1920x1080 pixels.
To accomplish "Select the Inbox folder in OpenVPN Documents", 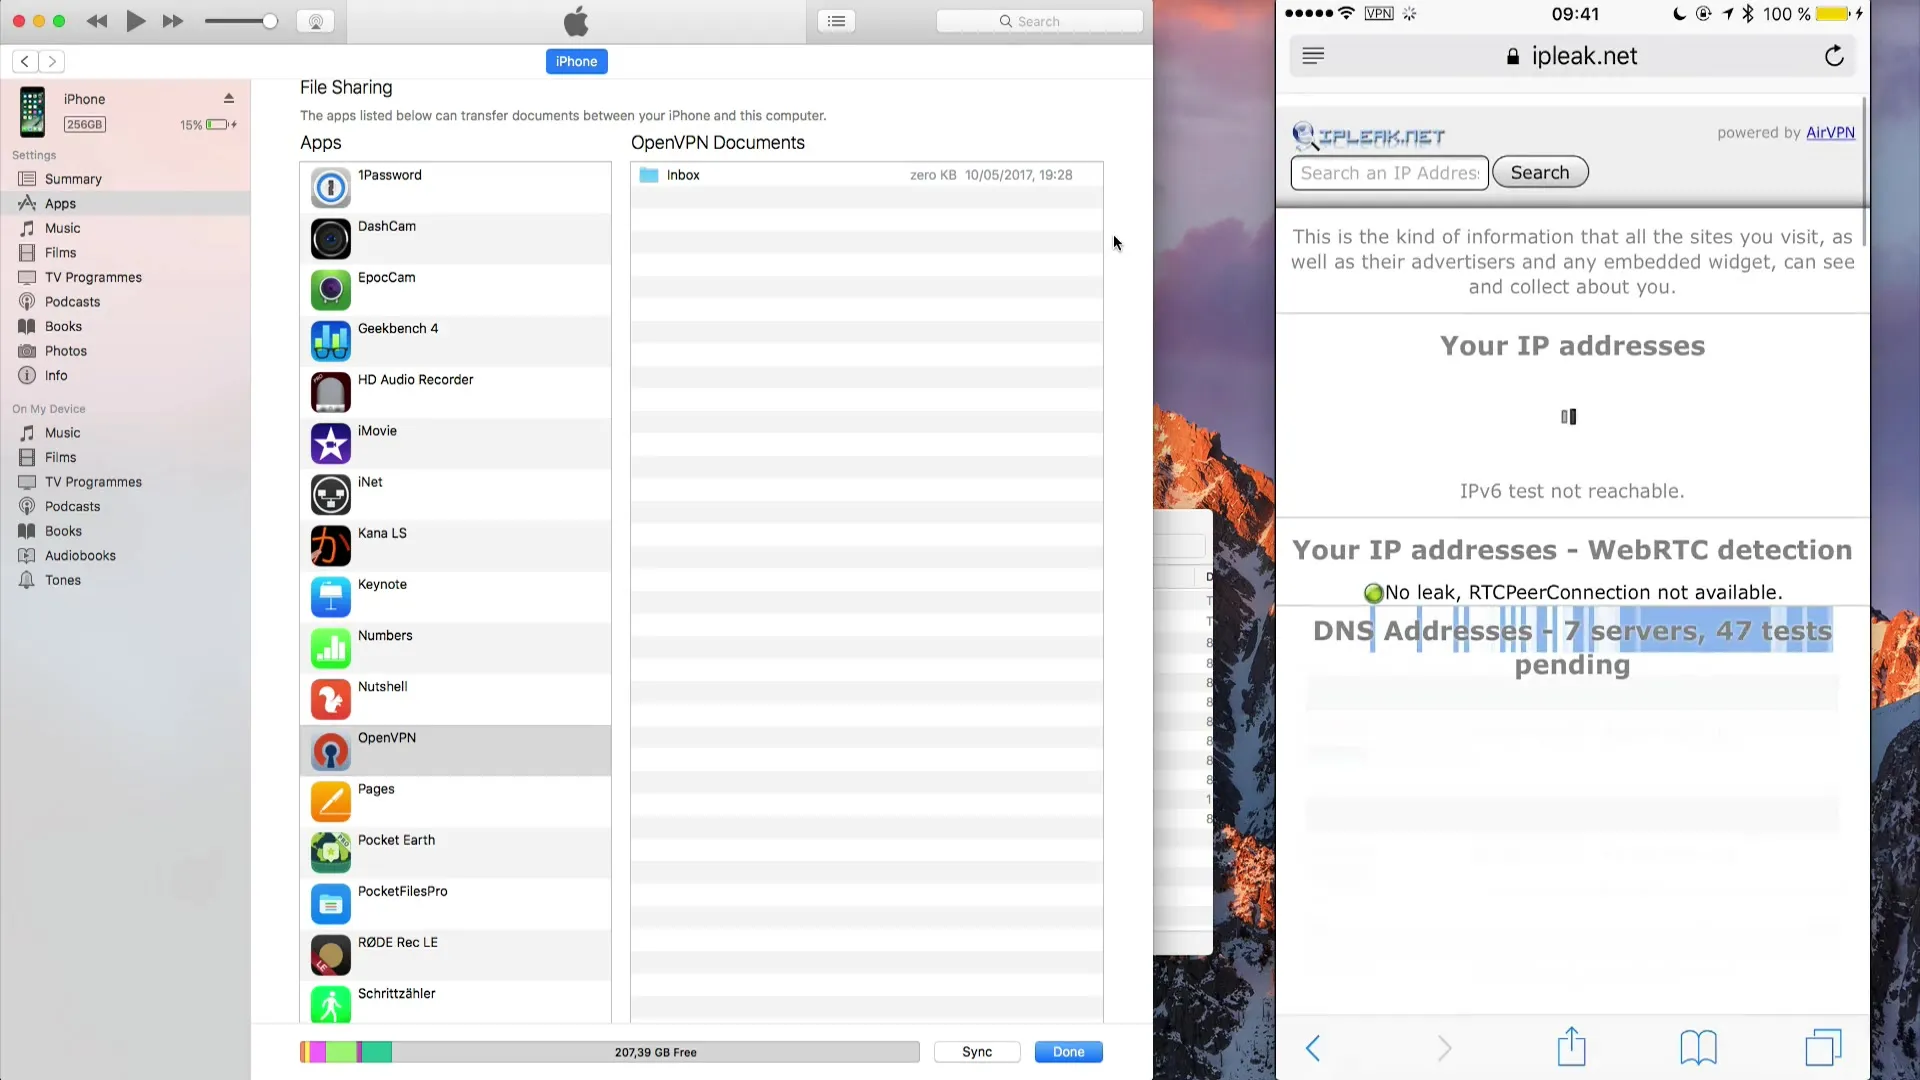I will coord(867,175).
